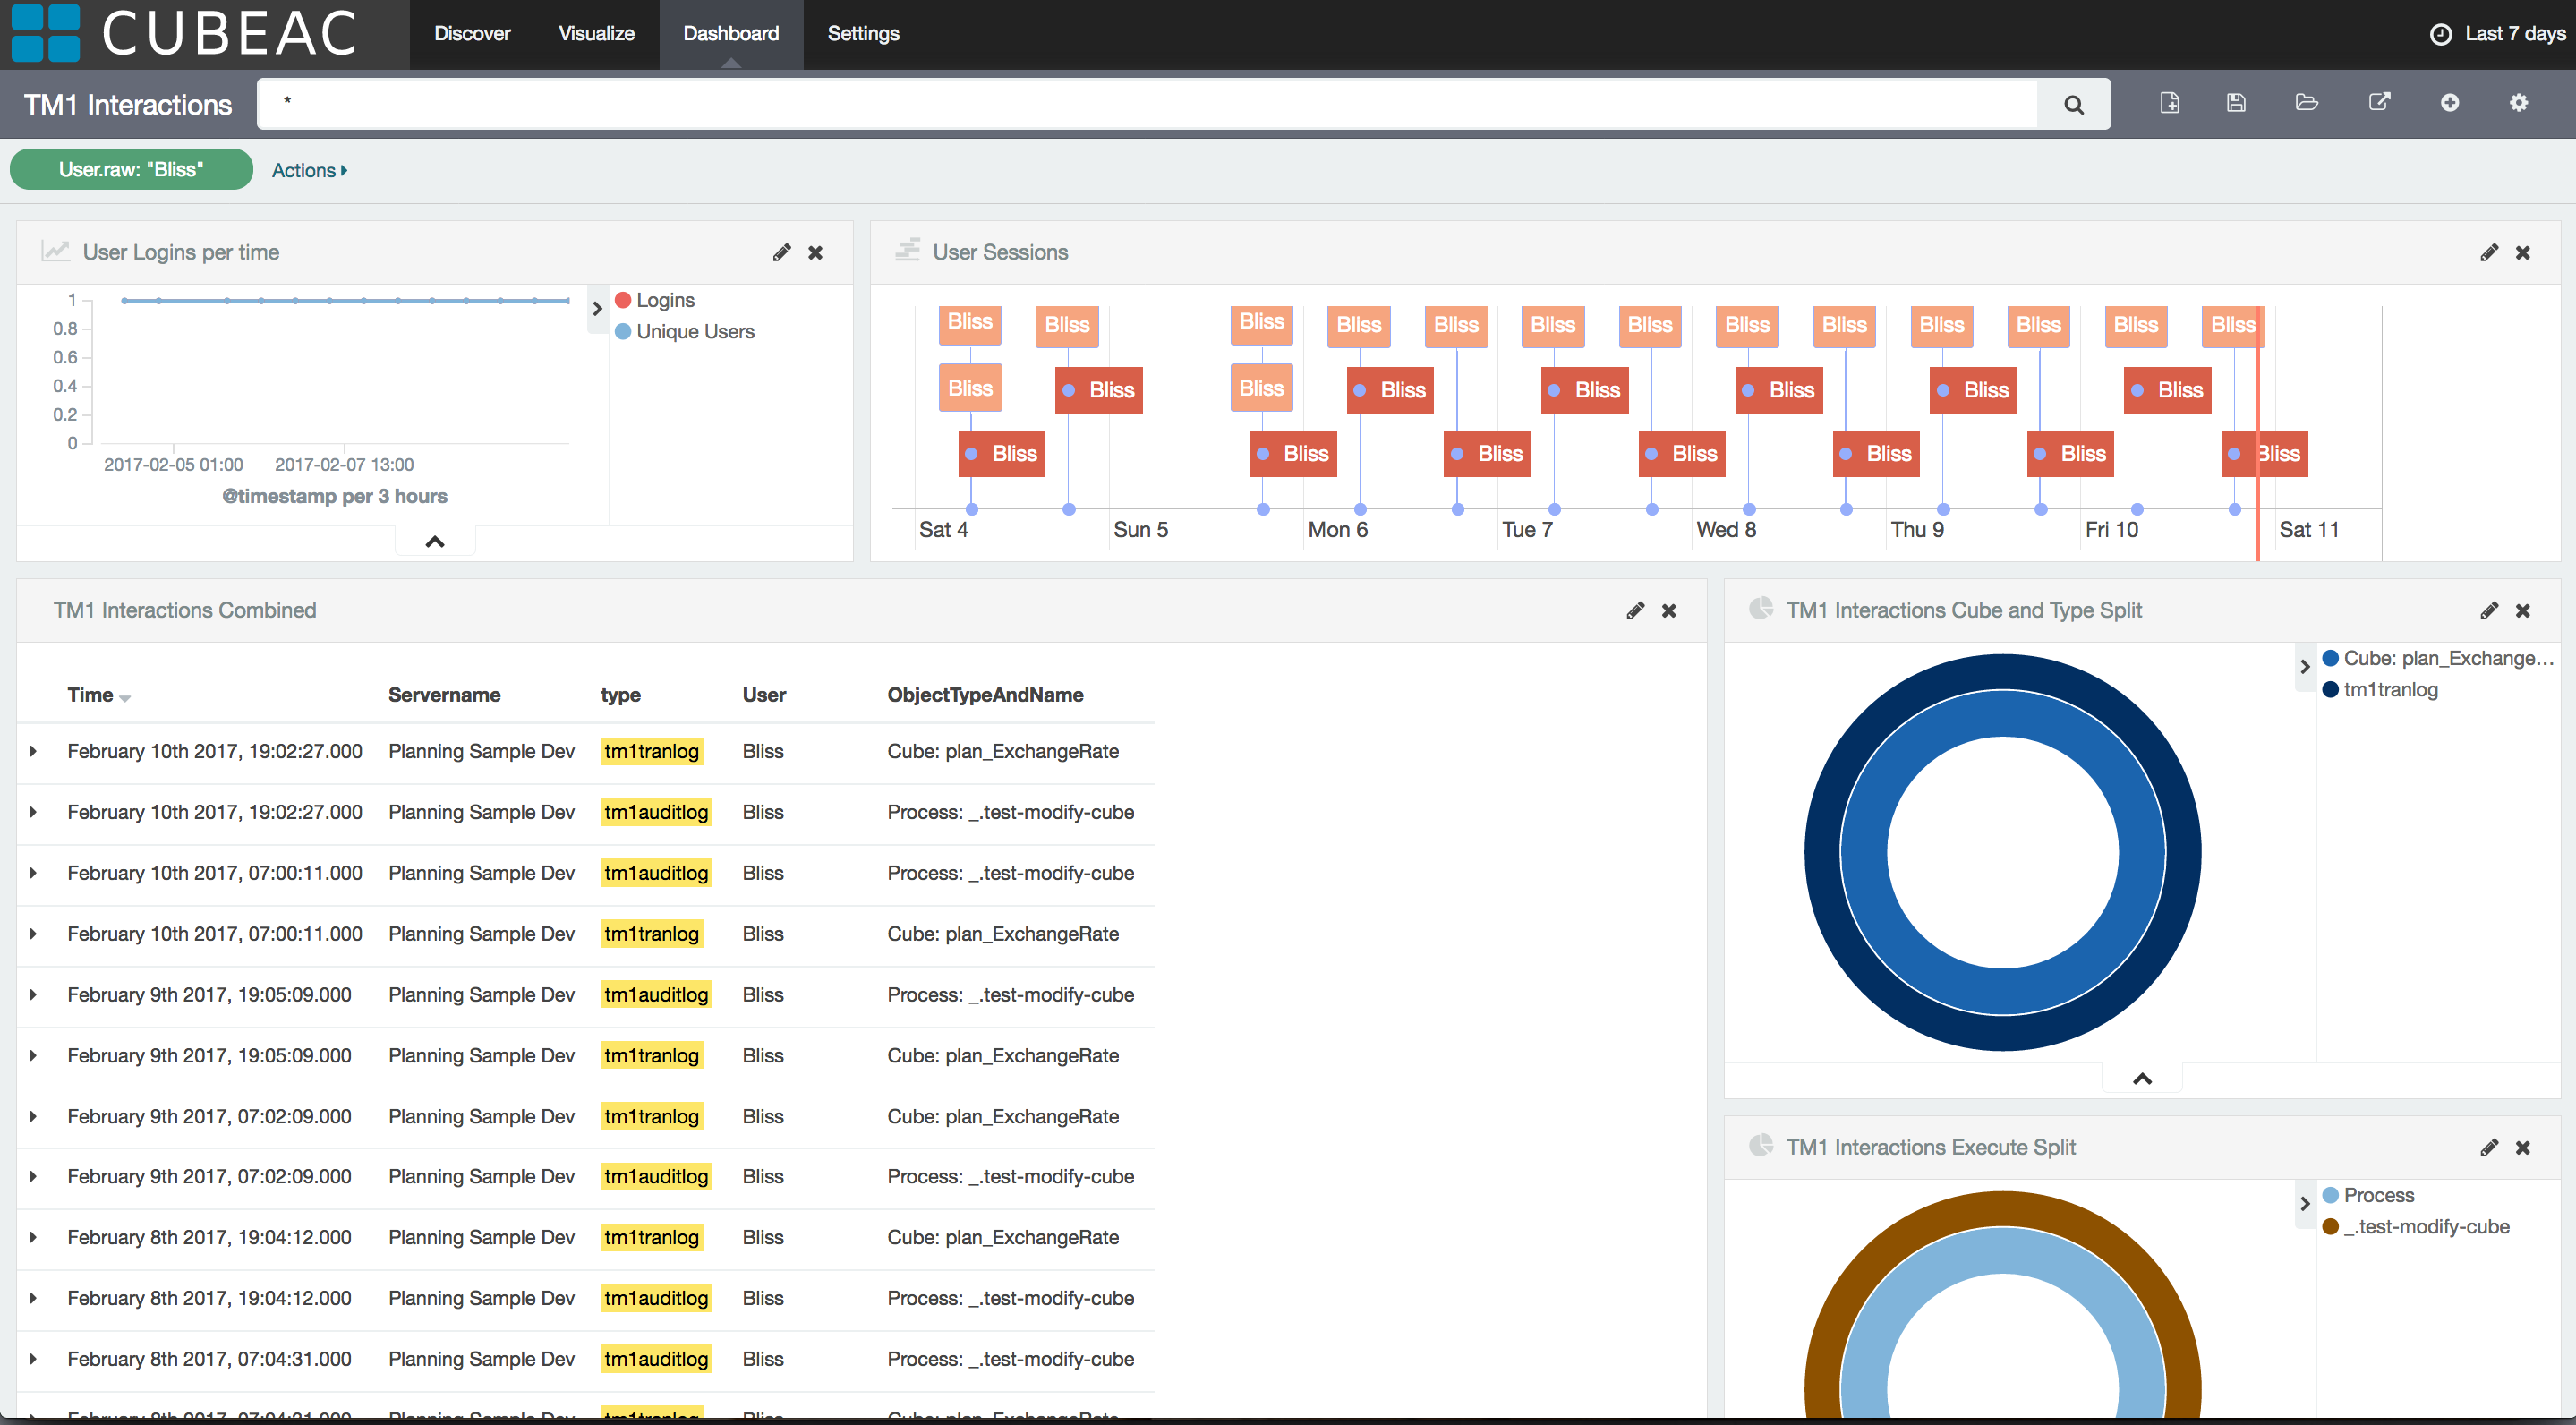
Task: Open the Settings tab
Action: point(863,34)
